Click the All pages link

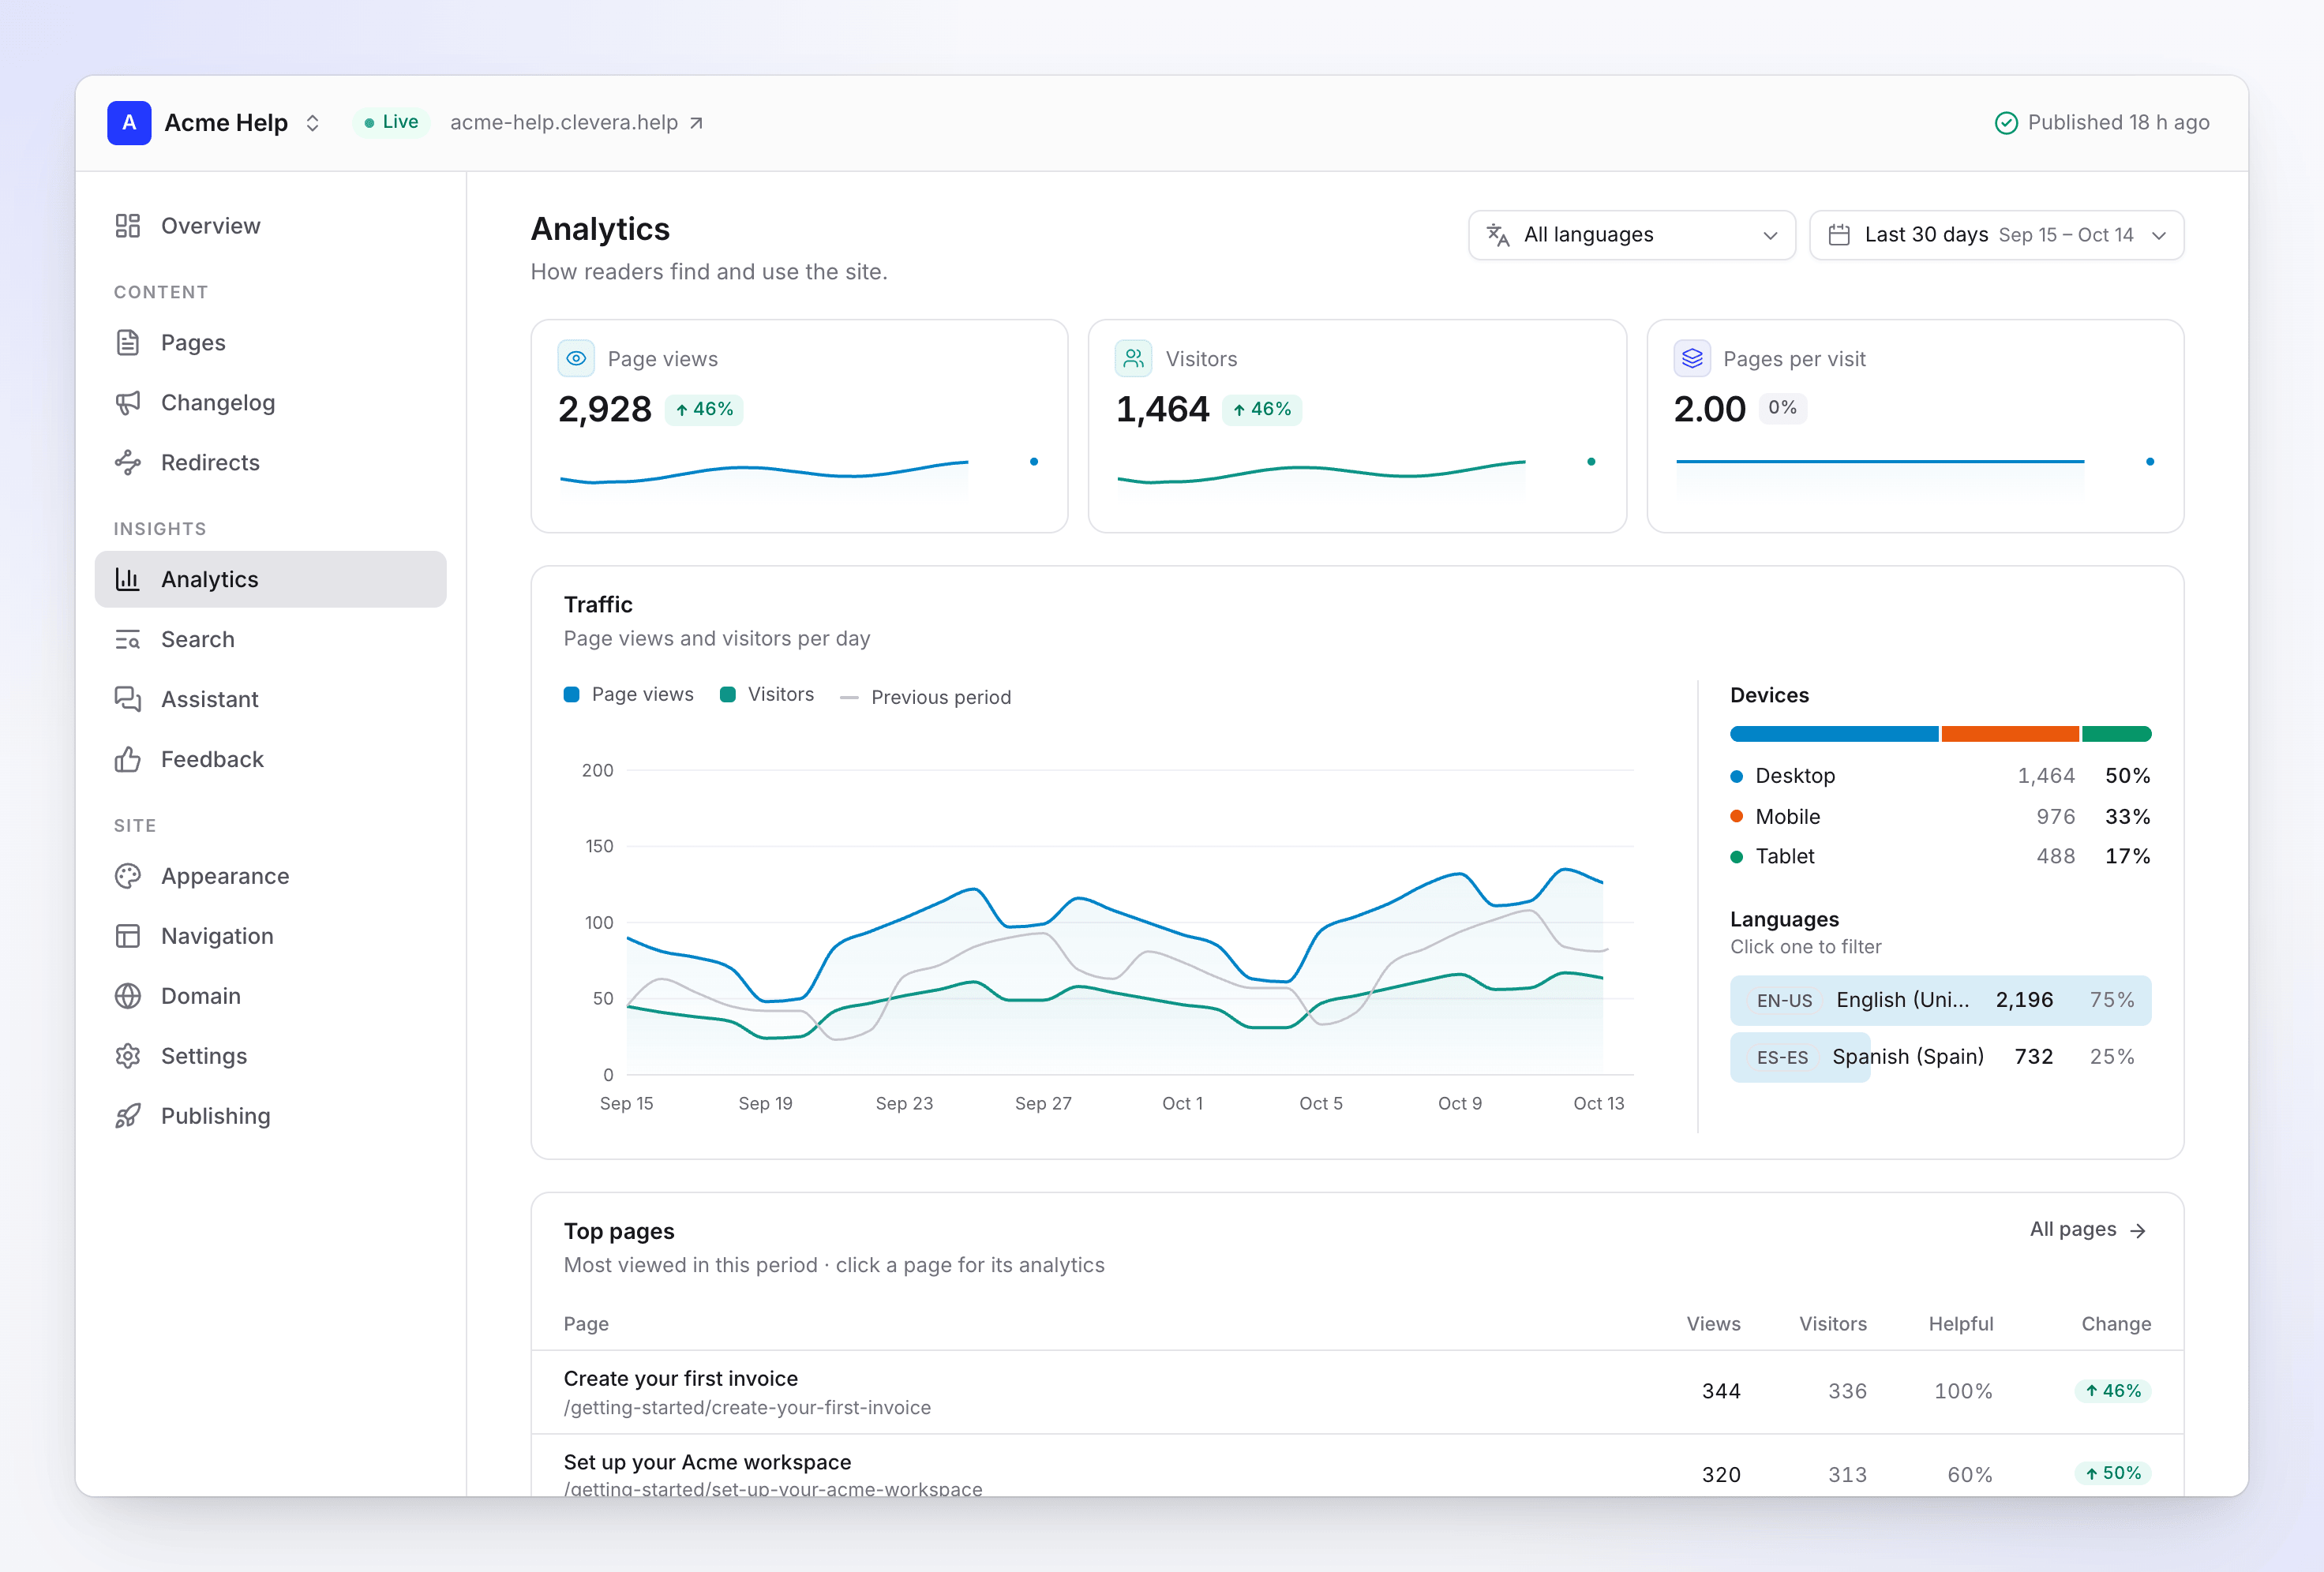[2088, 1230]
